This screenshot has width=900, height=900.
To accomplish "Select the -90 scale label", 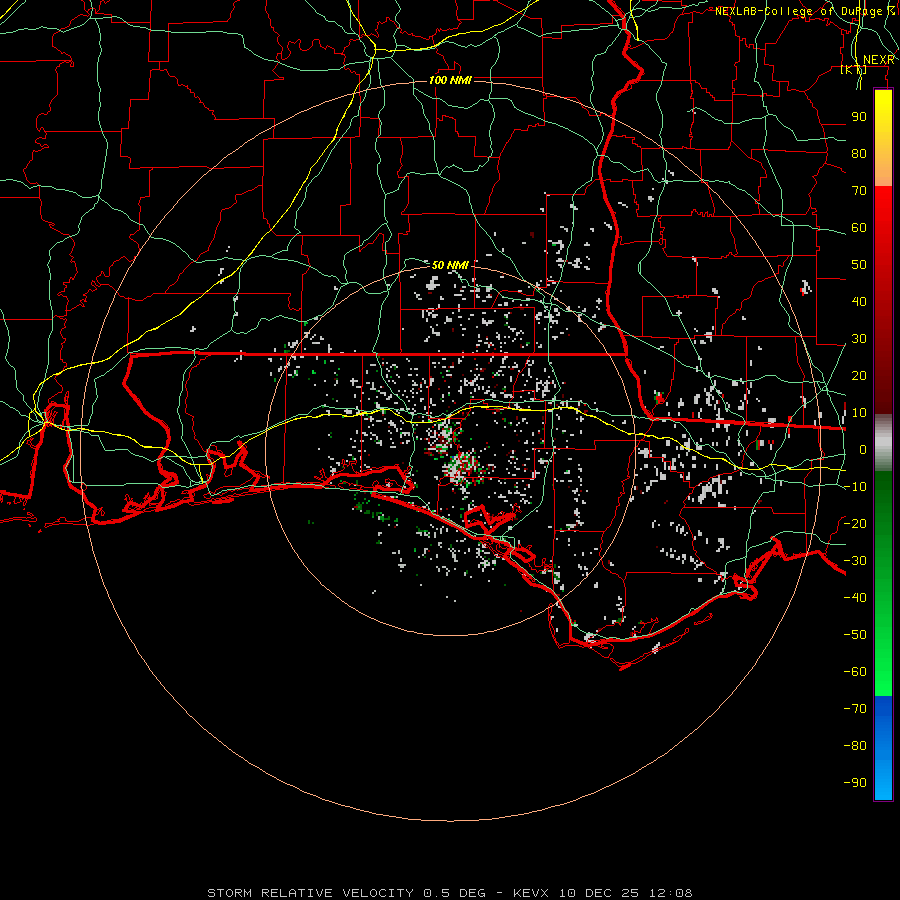I will [855, 782].
